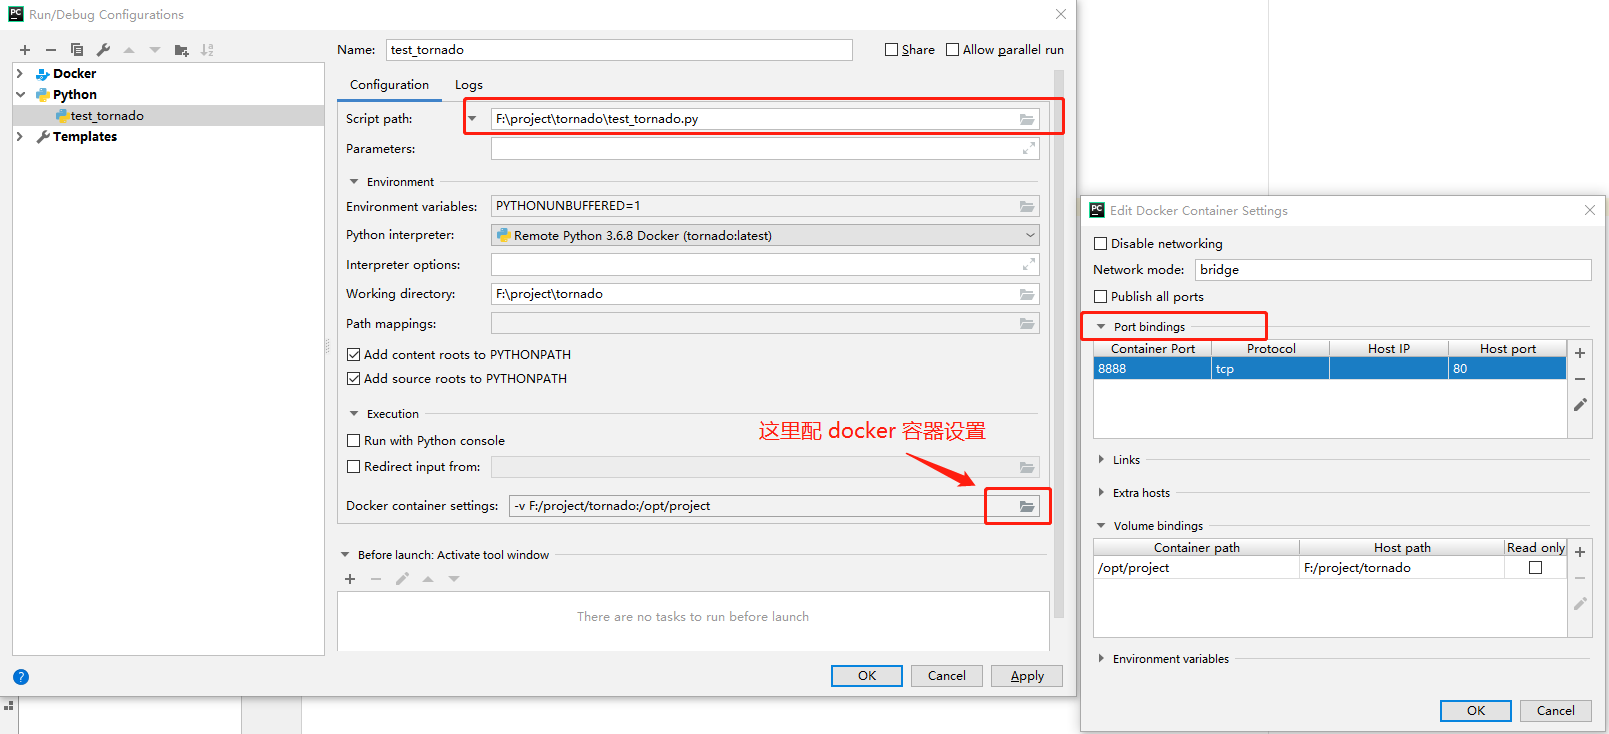Click the Name field test_tornado

(619, 50)
